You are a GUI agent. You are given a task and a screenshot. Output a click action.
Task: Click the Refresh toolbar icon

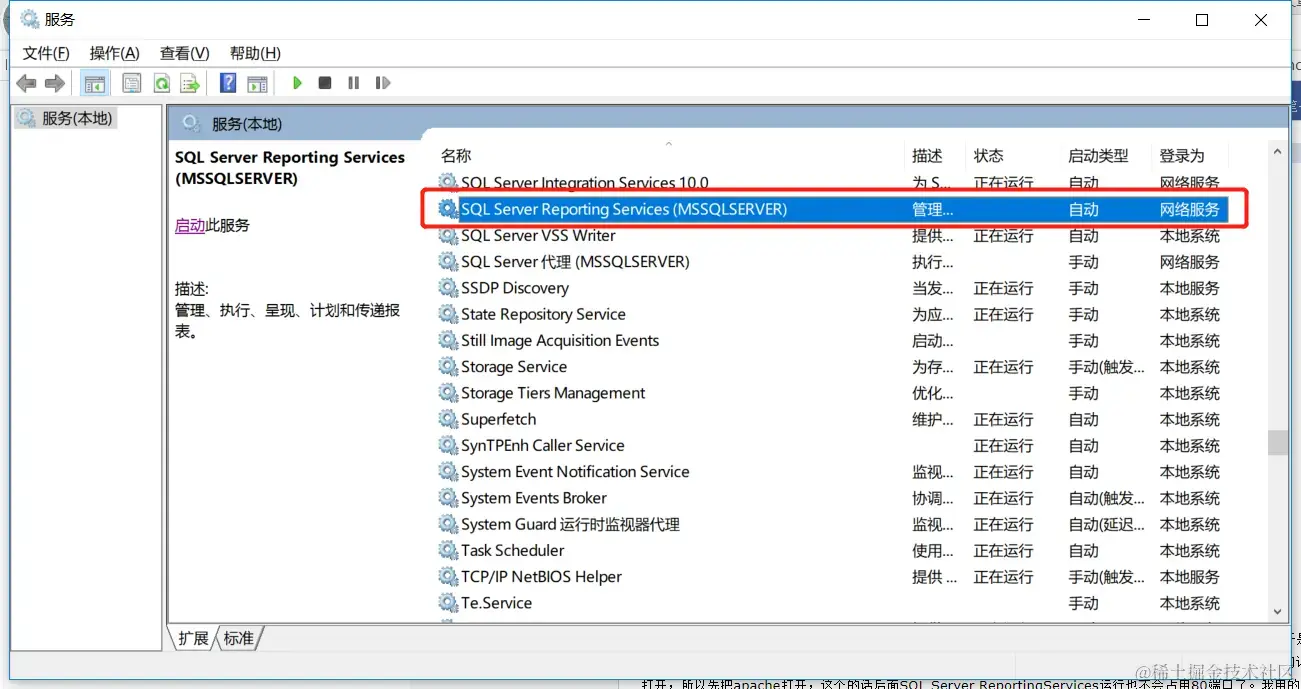161,83
